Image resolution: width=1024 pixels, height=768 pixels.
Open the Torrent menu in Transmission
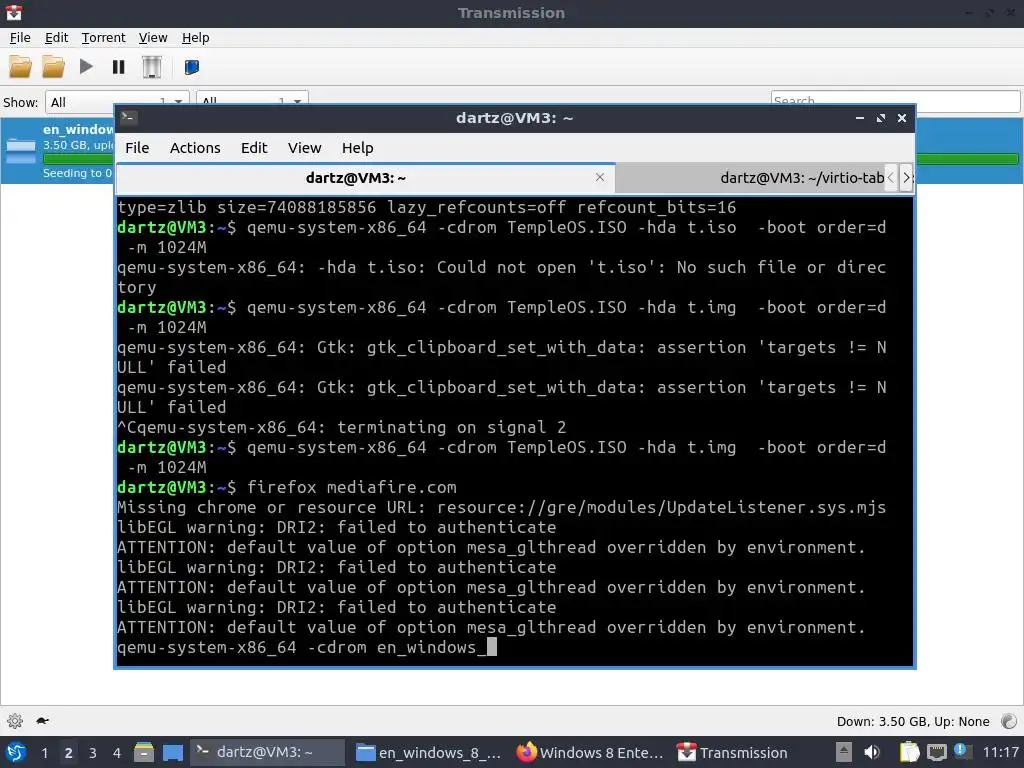[103, 38]
